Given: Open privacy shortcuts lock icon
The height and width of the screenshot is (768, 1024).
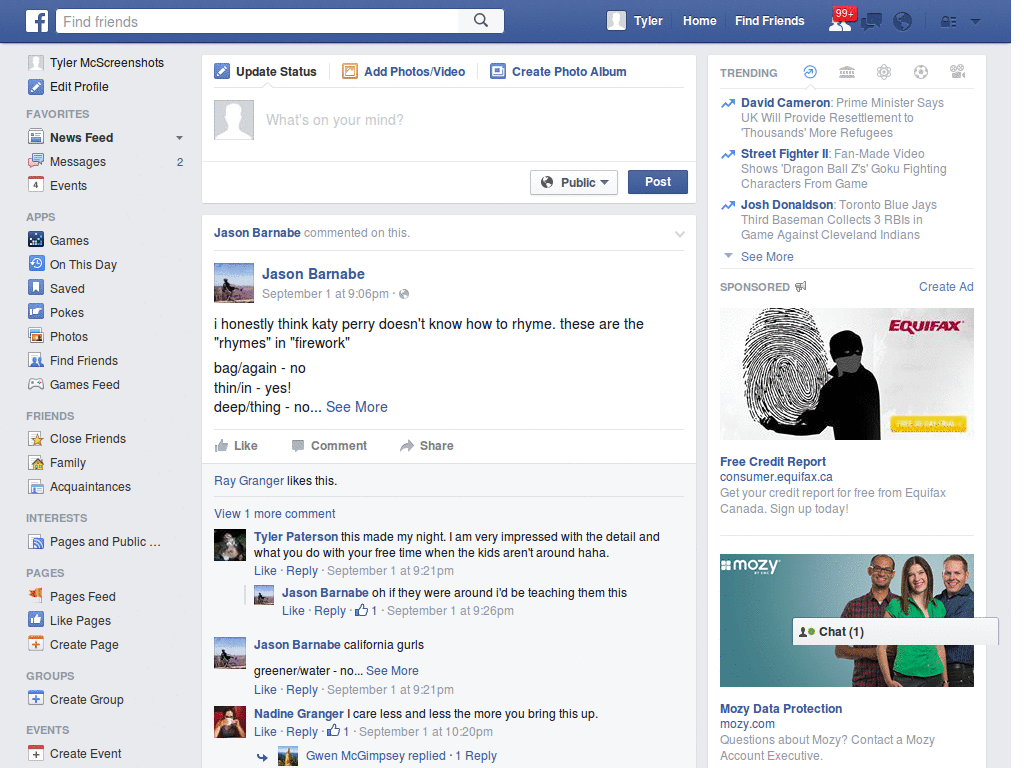Looking at the screenshot, I should pyautogui.click(x=948, y=22).
